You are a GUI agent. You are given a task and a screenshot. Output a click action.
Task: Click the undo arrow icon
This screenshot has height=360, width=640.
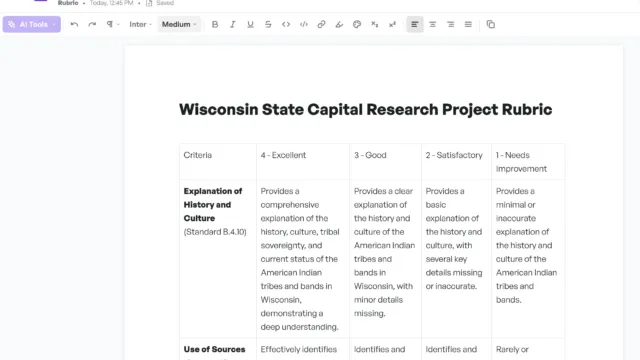click(x=74, y=24)
